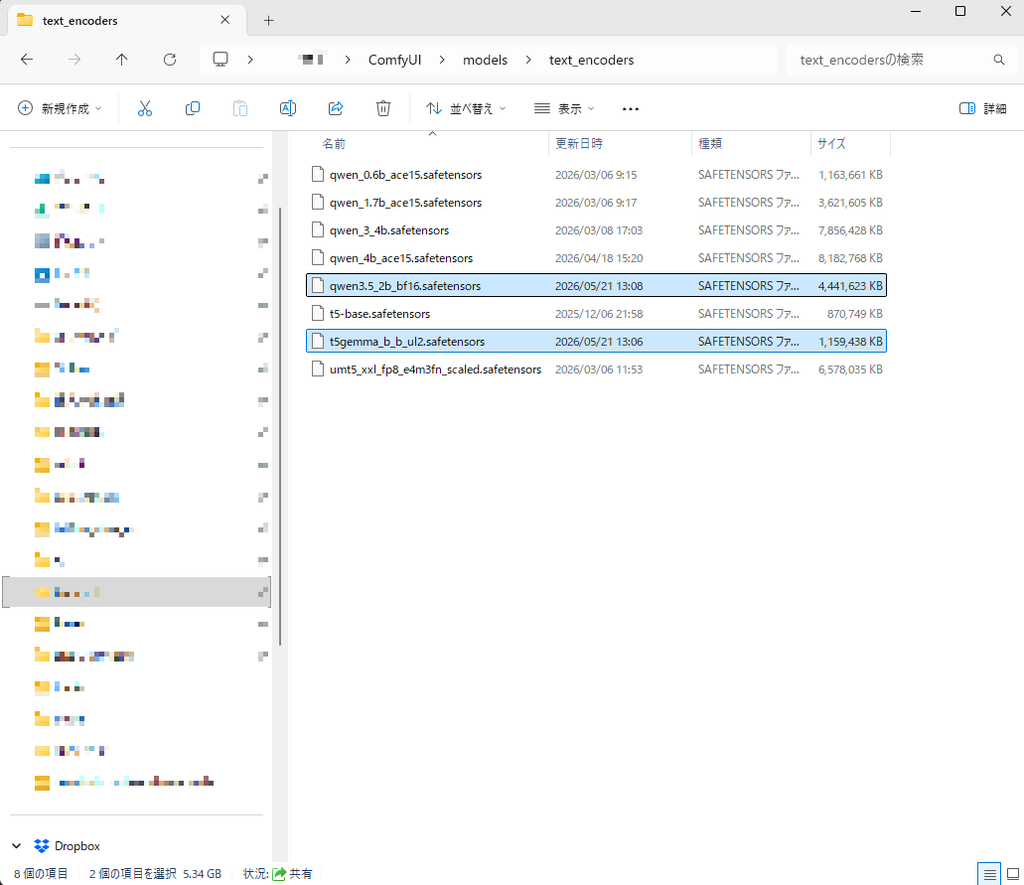This screenshot has height=885, width=1024.
Task: Click file icon of umt5_xxl_fp8_e4m3fn_scaled.safetensors
Action: pyautogui.click(x=318, y=369)
